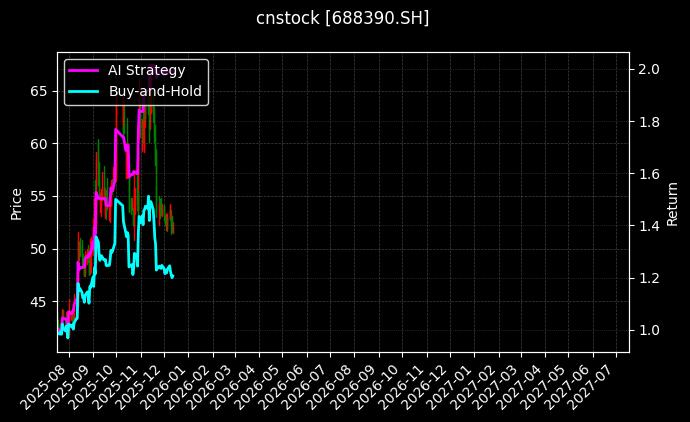Click the 1.4 tick on Return axis
Screen dimensions: 690x422
[649, 226]
